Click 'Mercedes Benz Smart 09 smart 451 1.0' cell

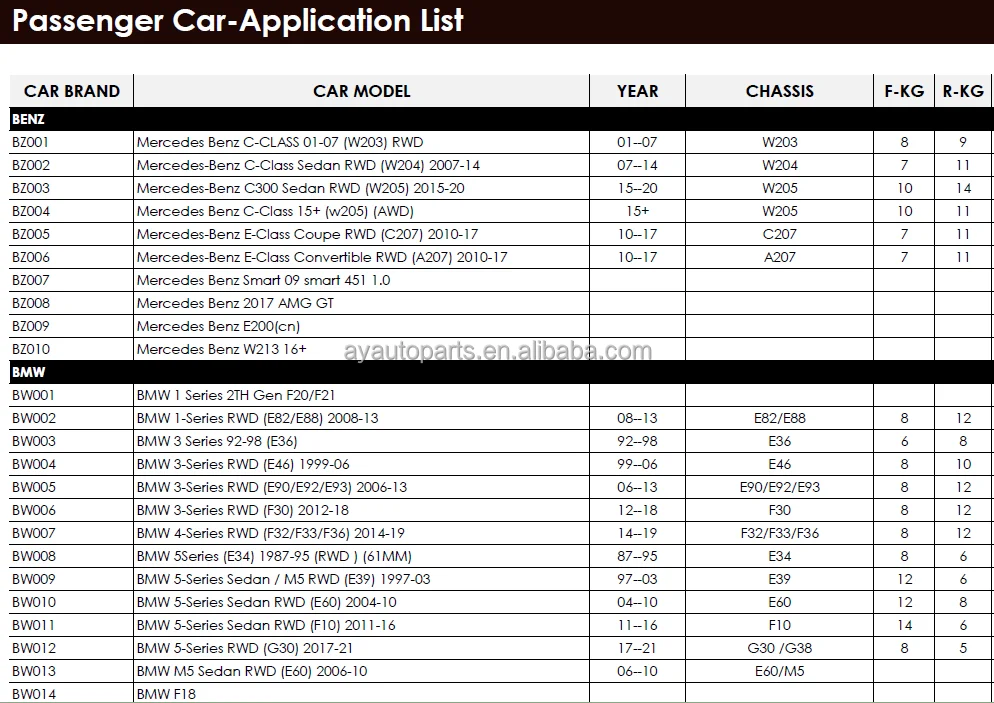[x=361, y=280]
